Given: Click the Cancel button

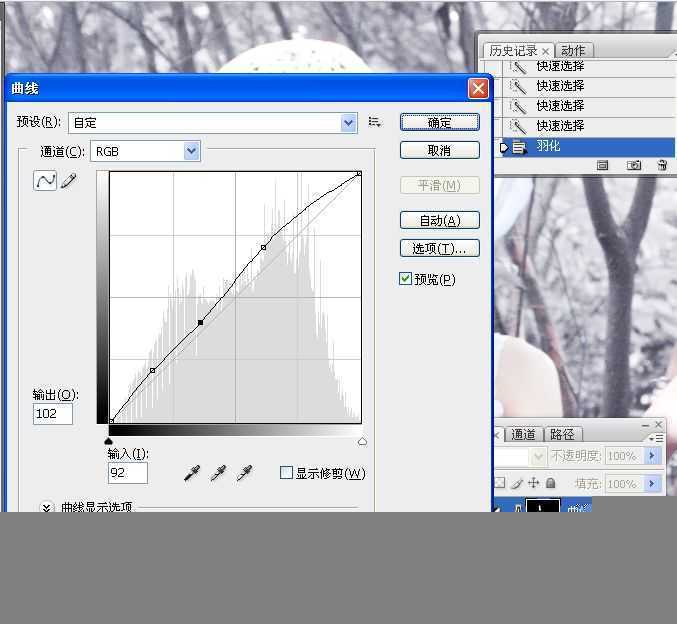Looking at the screenshot, I should coord(440,150).
